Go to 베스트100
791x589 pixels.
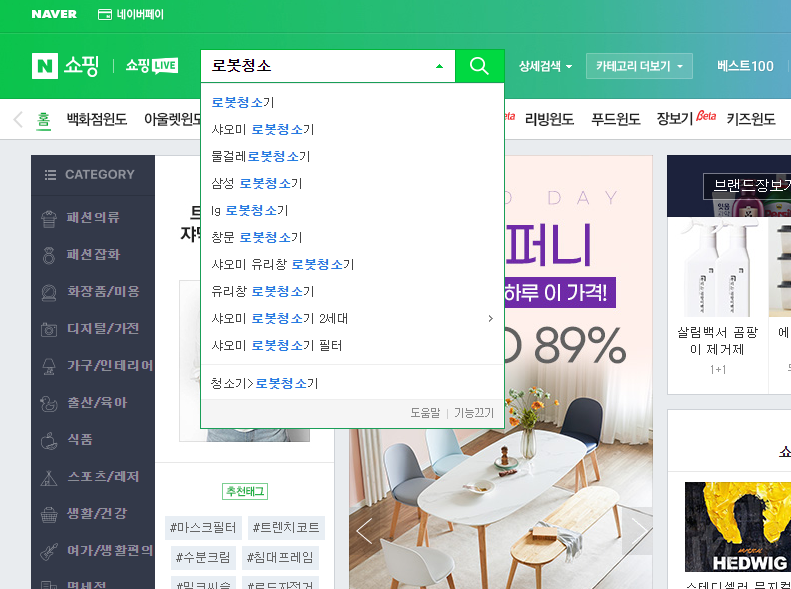745,66
